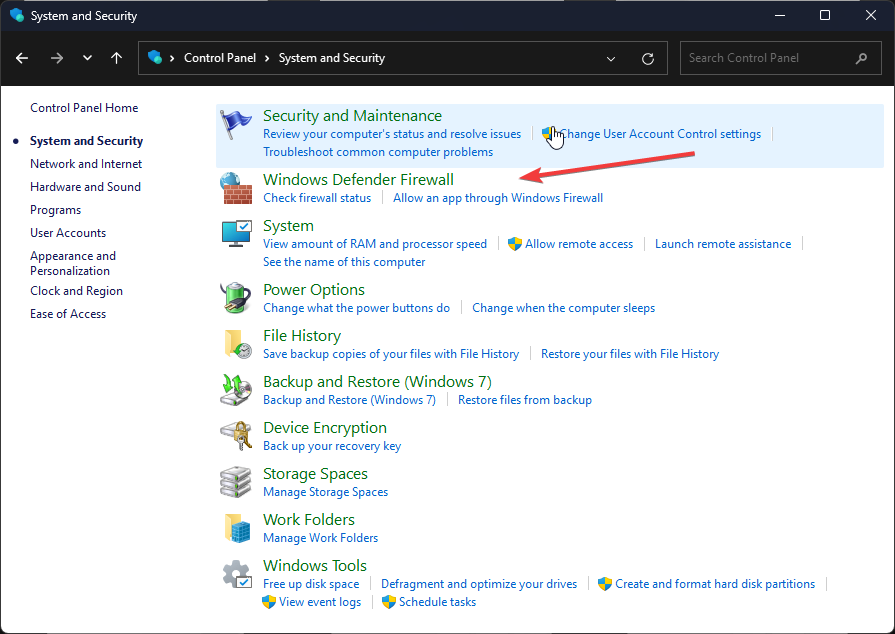Open Network and Internet category
The width and height of the screenshot is (895, 634).
pyautogui.click(x=86, y=164)
